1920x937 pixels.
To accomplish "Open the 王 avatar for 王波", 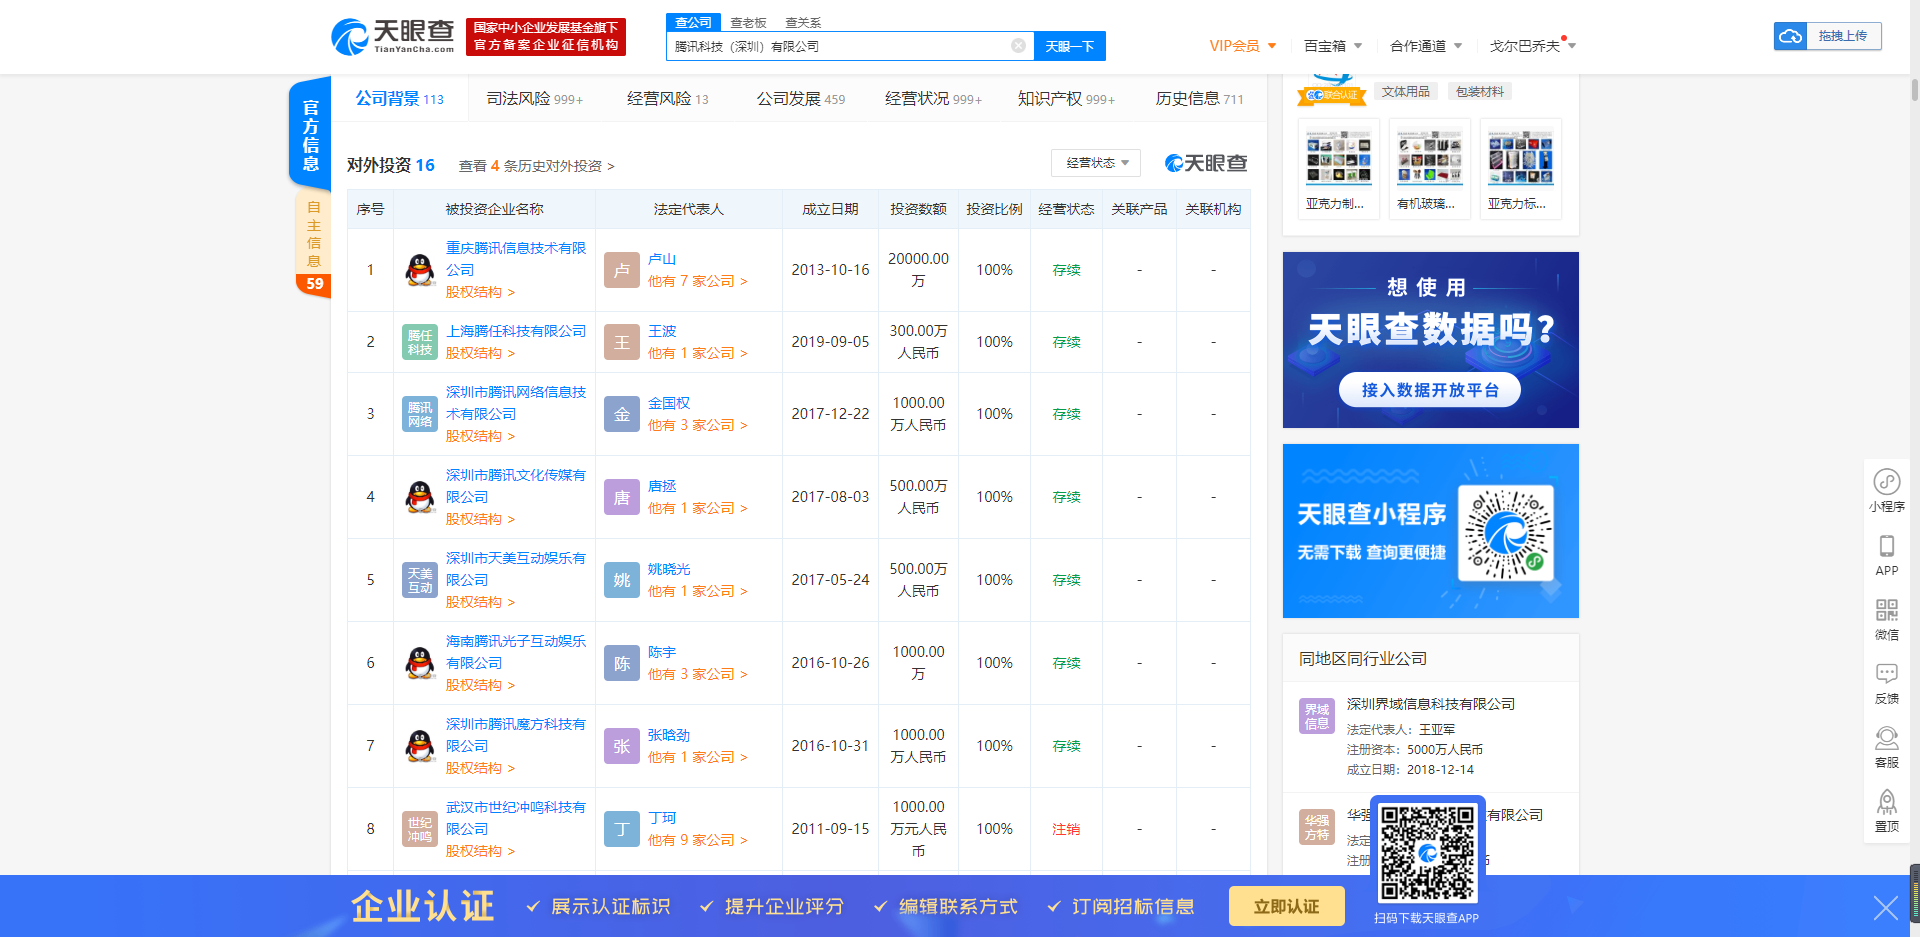I will click(x=622, y=342).
